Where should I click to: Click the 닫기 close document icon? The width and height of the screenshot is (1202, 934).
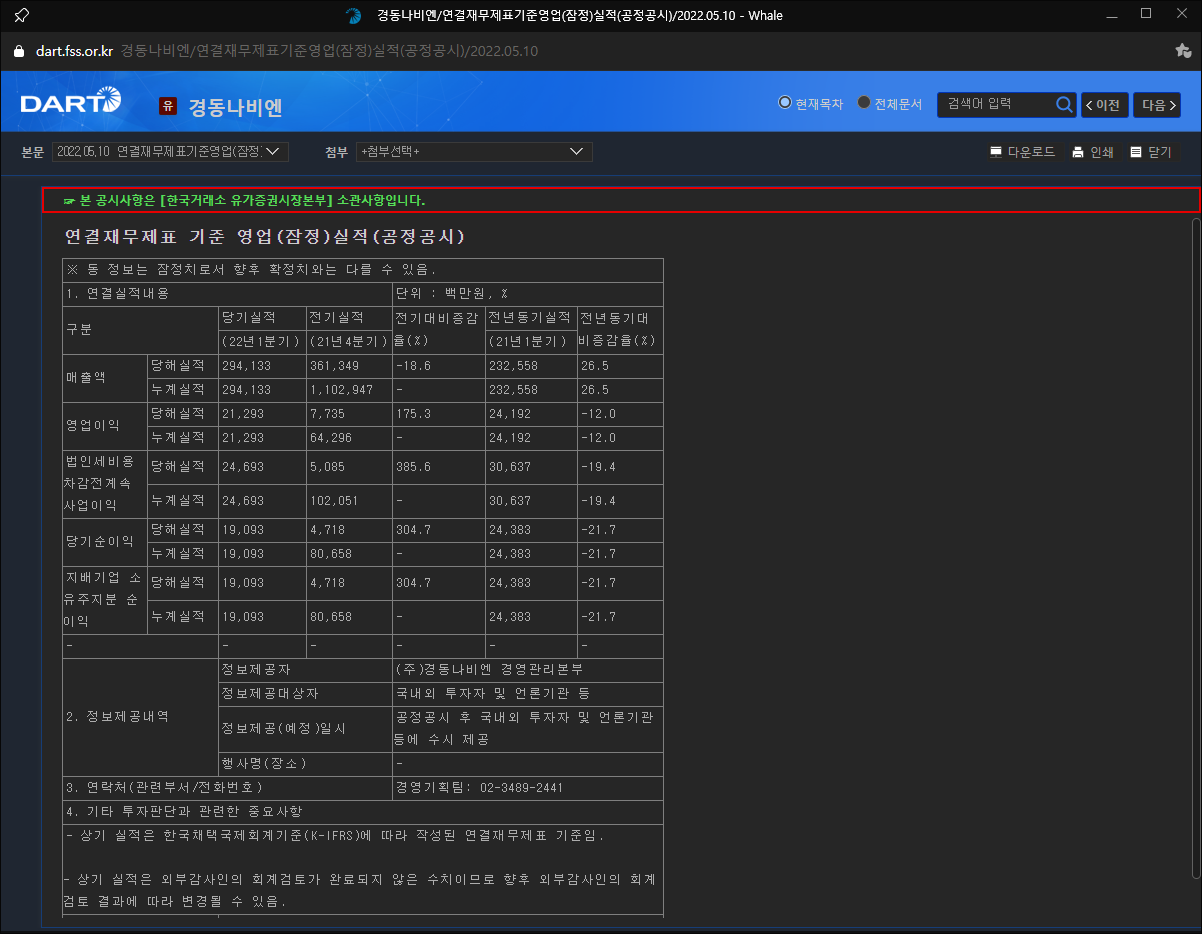1136,152
